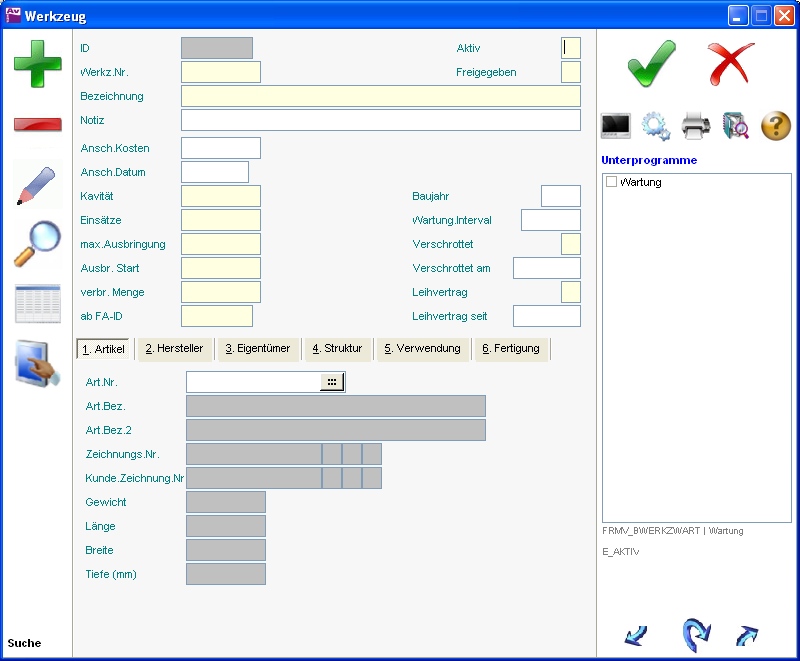
Task: Switch to the Struktur tab
Action: (337, 349)
